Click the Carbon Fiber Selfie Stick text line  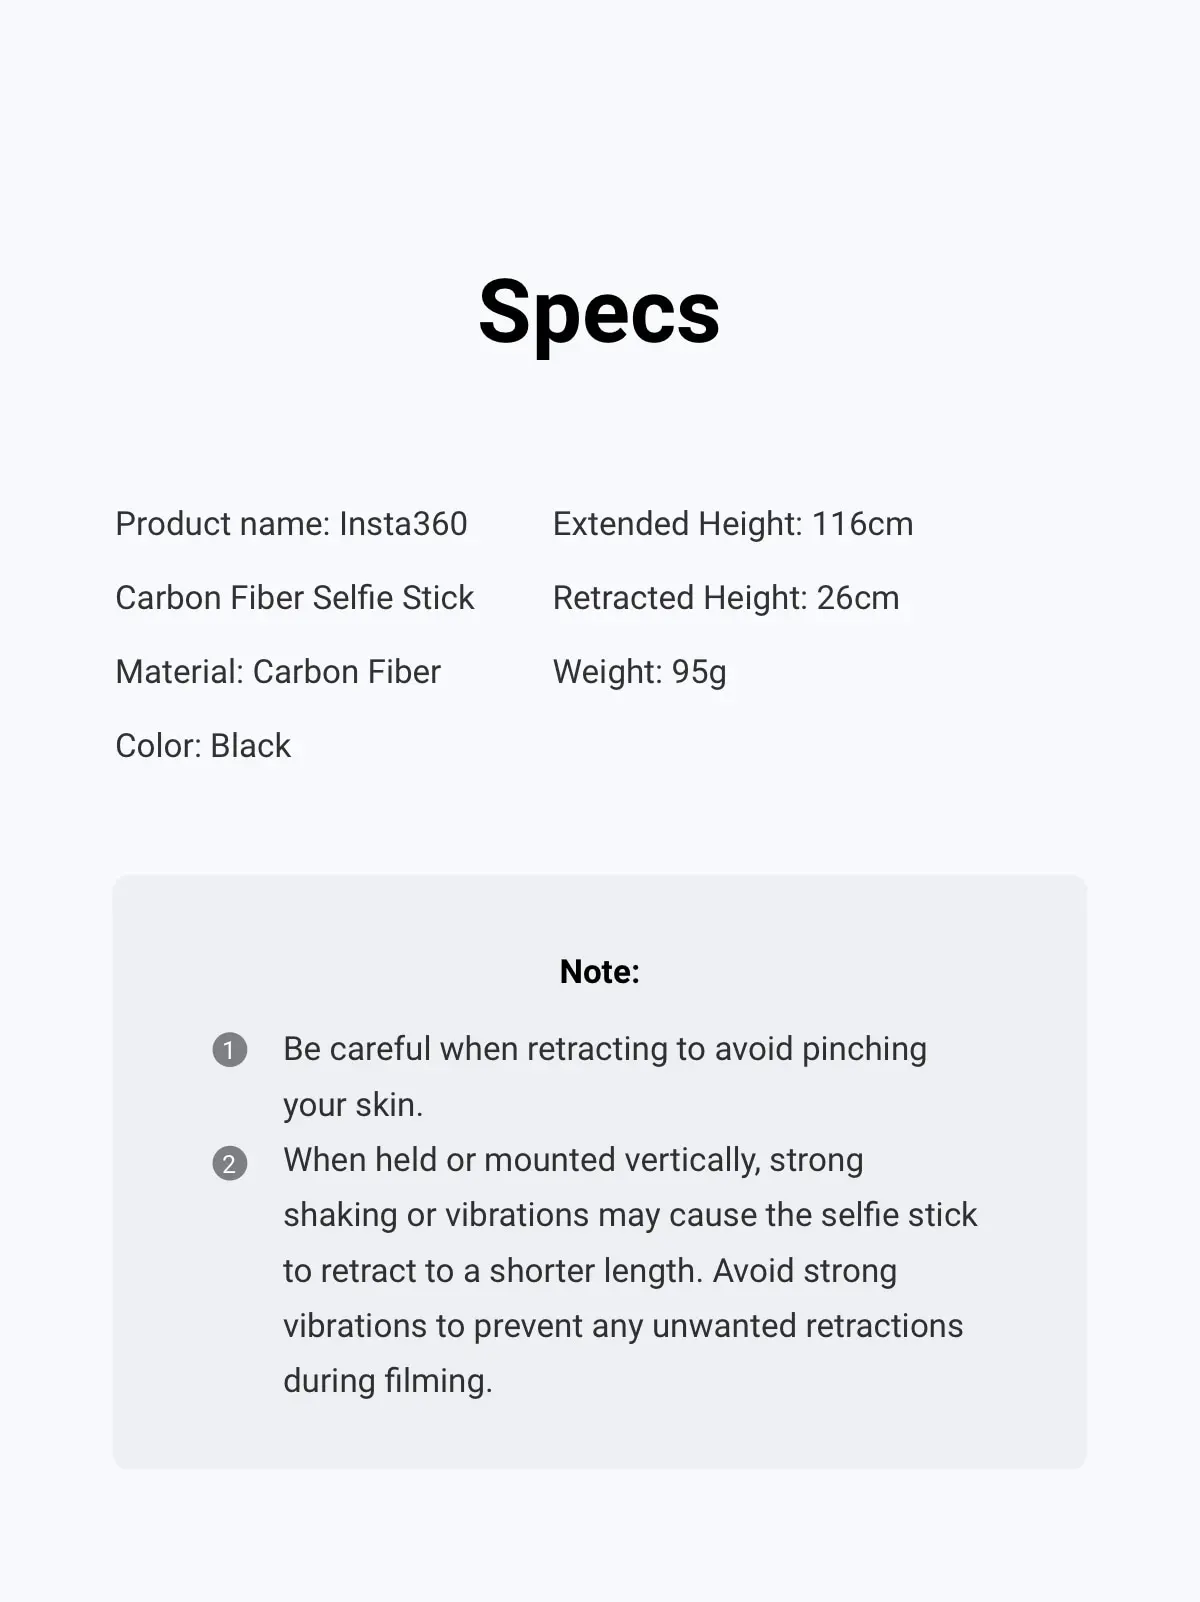point(294,598)
